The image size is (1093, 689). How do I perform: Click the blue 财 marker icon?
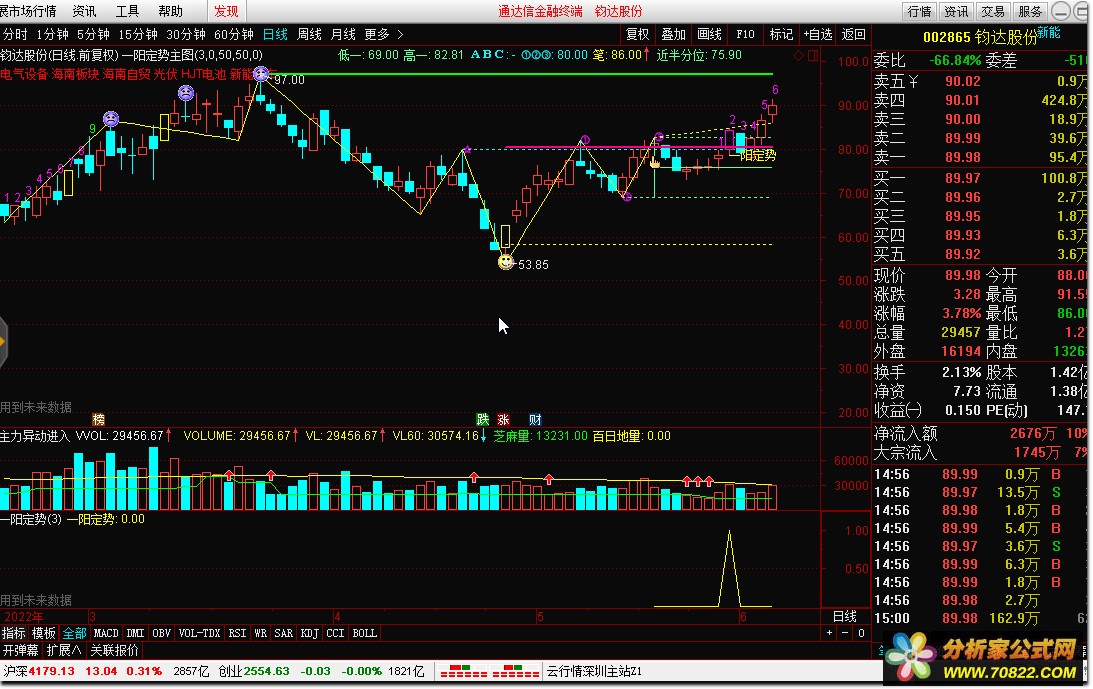click(x=535, y=419)
